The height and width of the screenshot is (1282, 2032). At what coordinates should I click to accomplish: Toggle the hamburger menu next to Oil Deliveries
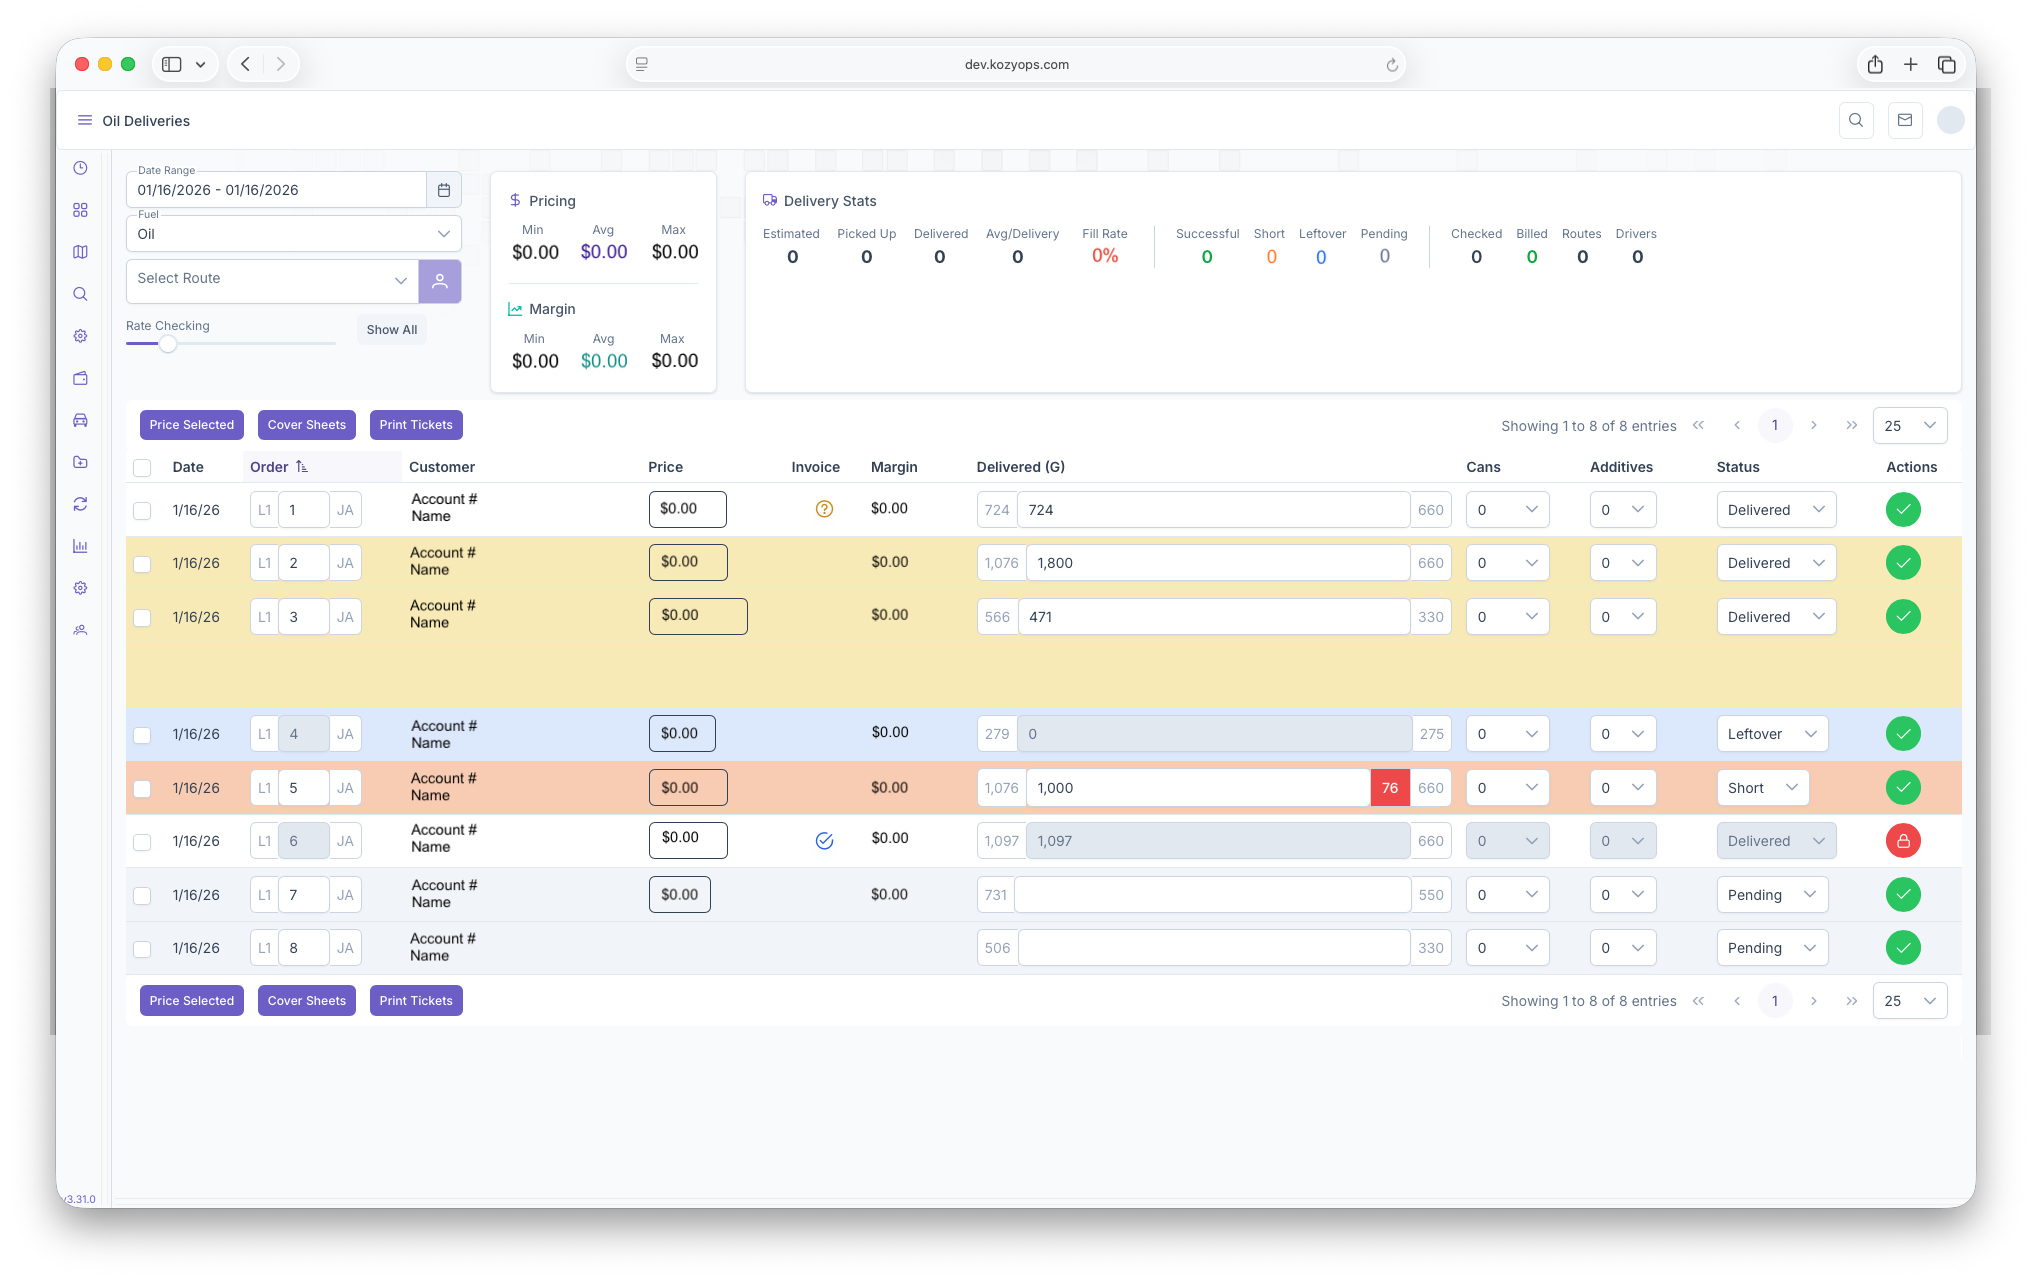[85, 120]
